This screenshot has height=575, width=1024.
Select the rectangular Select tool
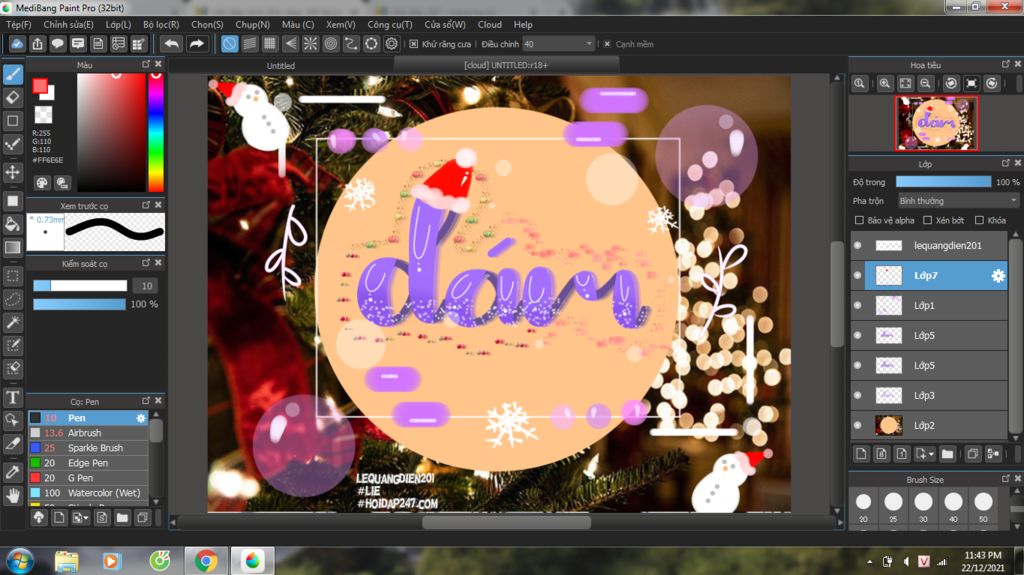tap(12, 276)
